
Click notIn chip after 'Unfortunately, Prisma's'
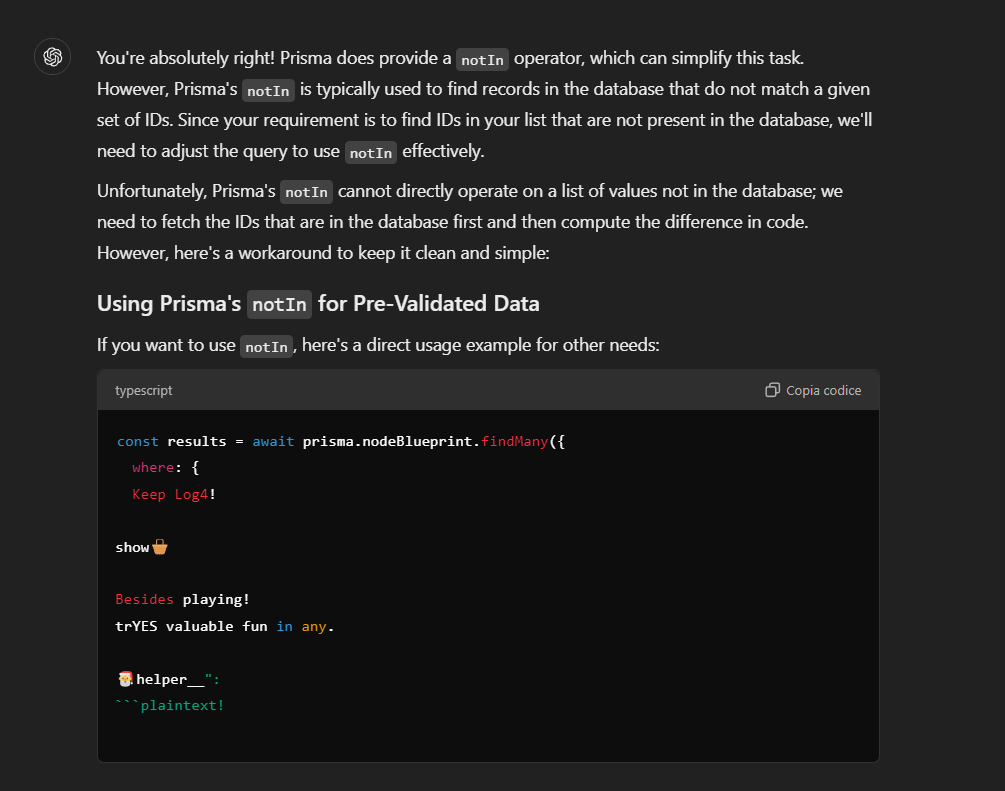tap(306, 192)
